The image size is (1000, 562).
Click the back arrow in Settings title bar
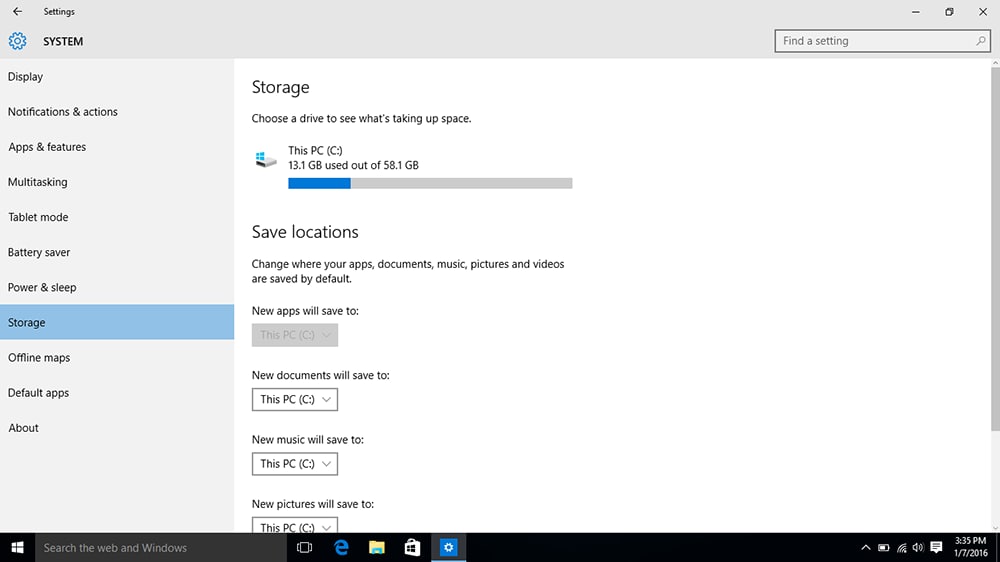point(17,11)
